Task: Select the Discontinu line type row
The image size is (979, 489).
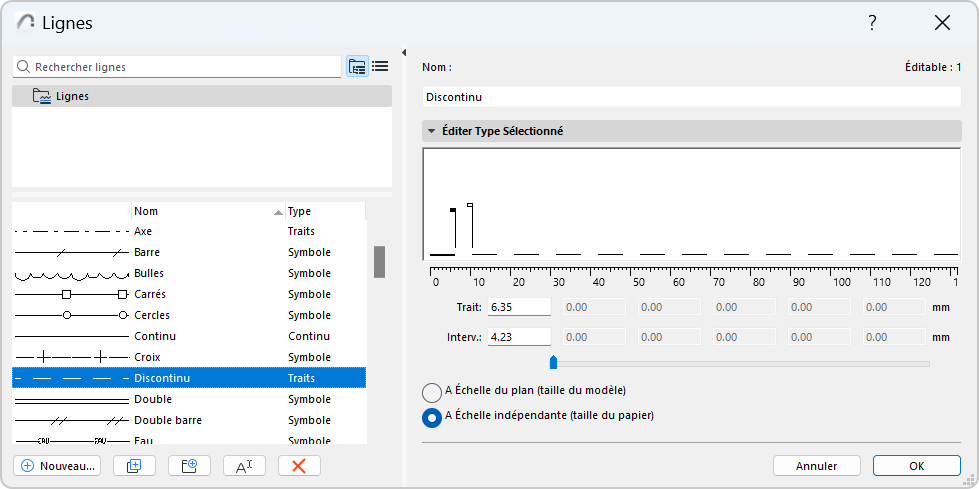Action: click(189, 378)
